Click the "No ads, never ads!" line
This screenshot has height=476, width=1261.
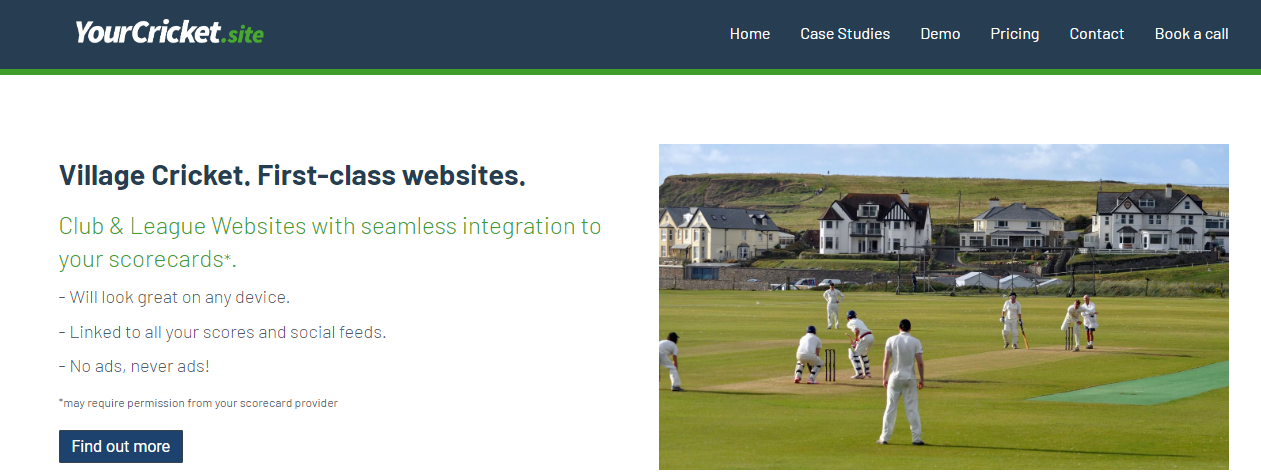134,366
